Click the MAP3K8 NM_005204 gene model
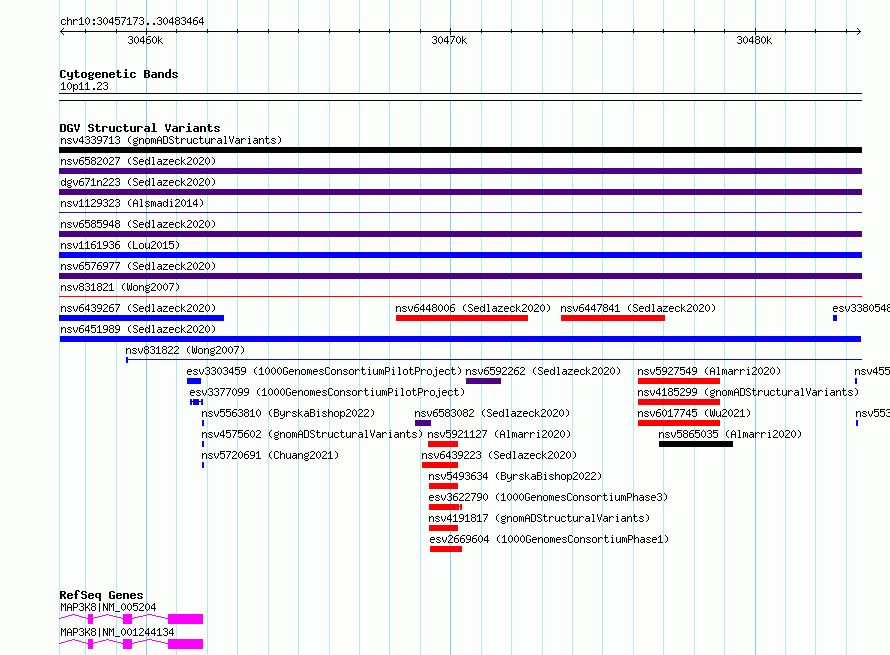The image size is (890, 655). click(x=131, y=619)
